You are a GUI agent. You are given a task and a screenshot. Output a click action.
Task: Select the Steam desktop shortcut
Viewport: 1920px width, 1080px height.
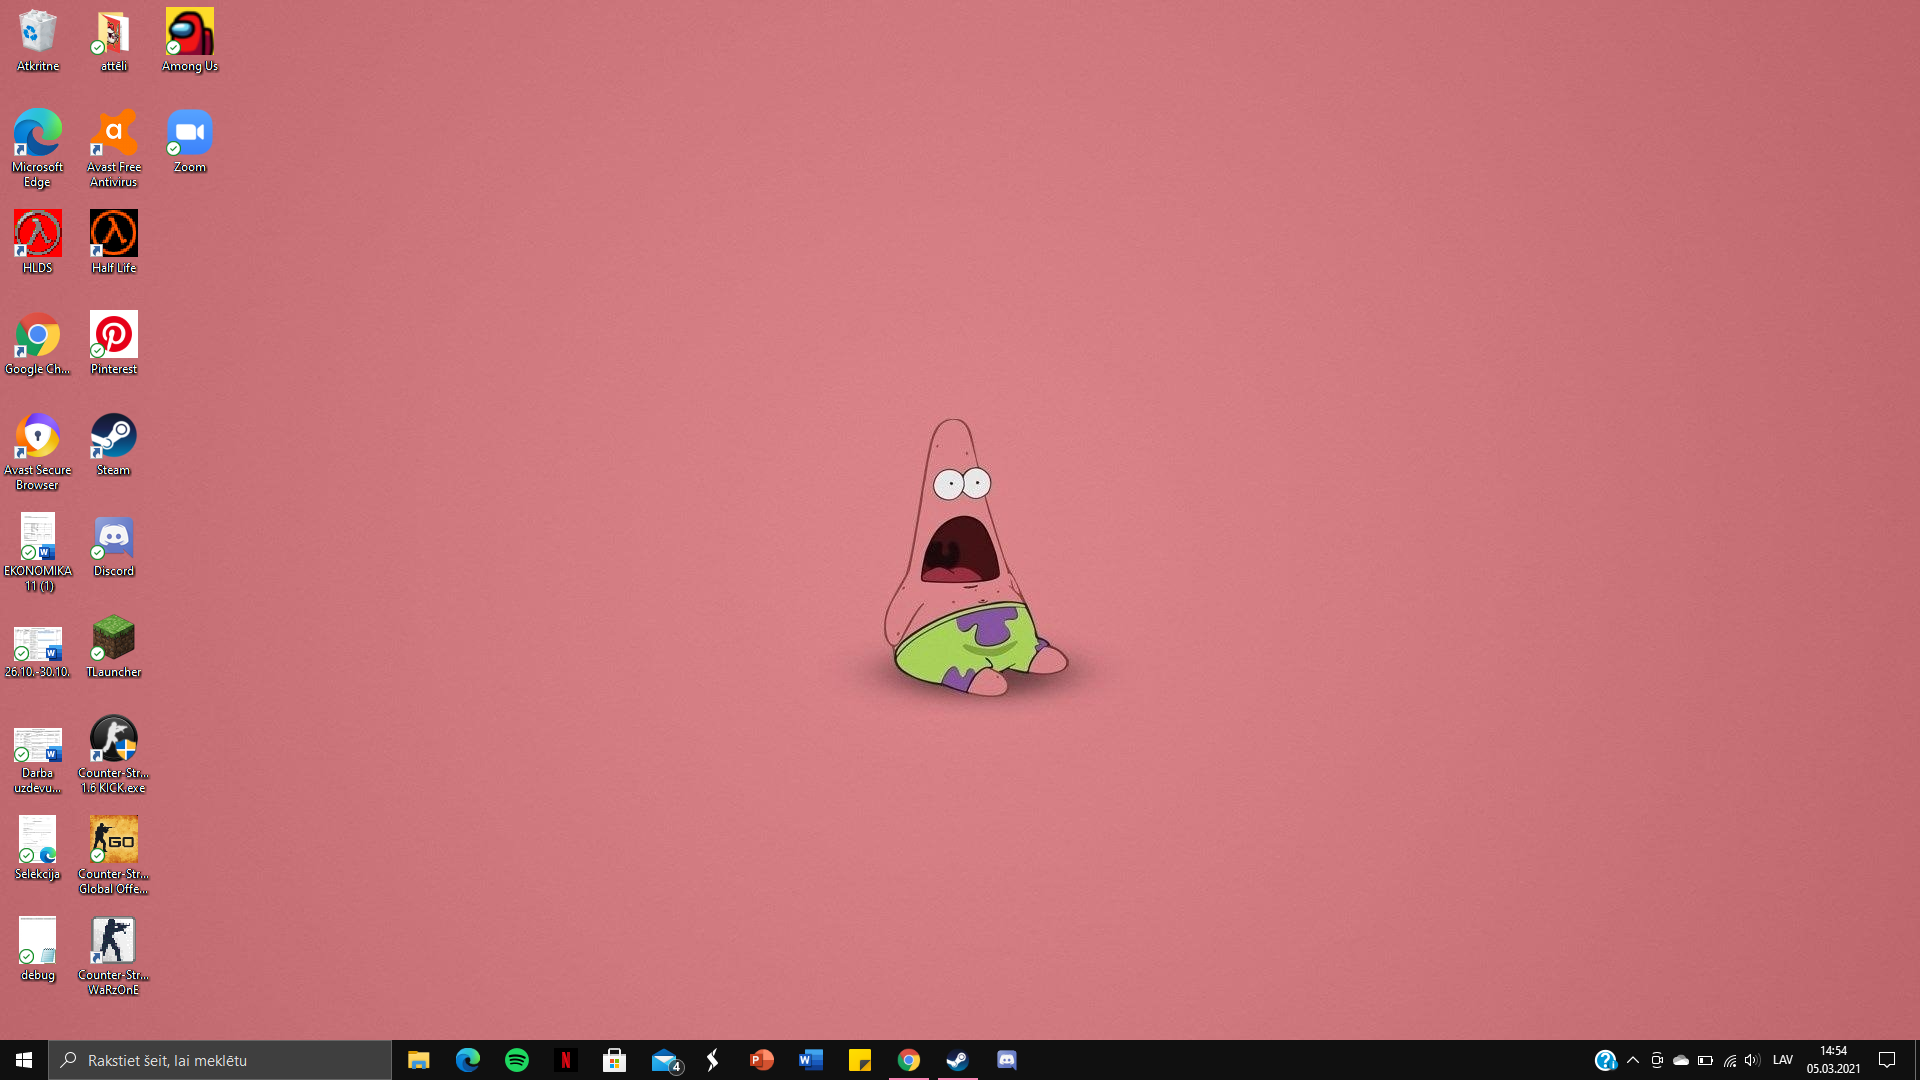point(114,444)
